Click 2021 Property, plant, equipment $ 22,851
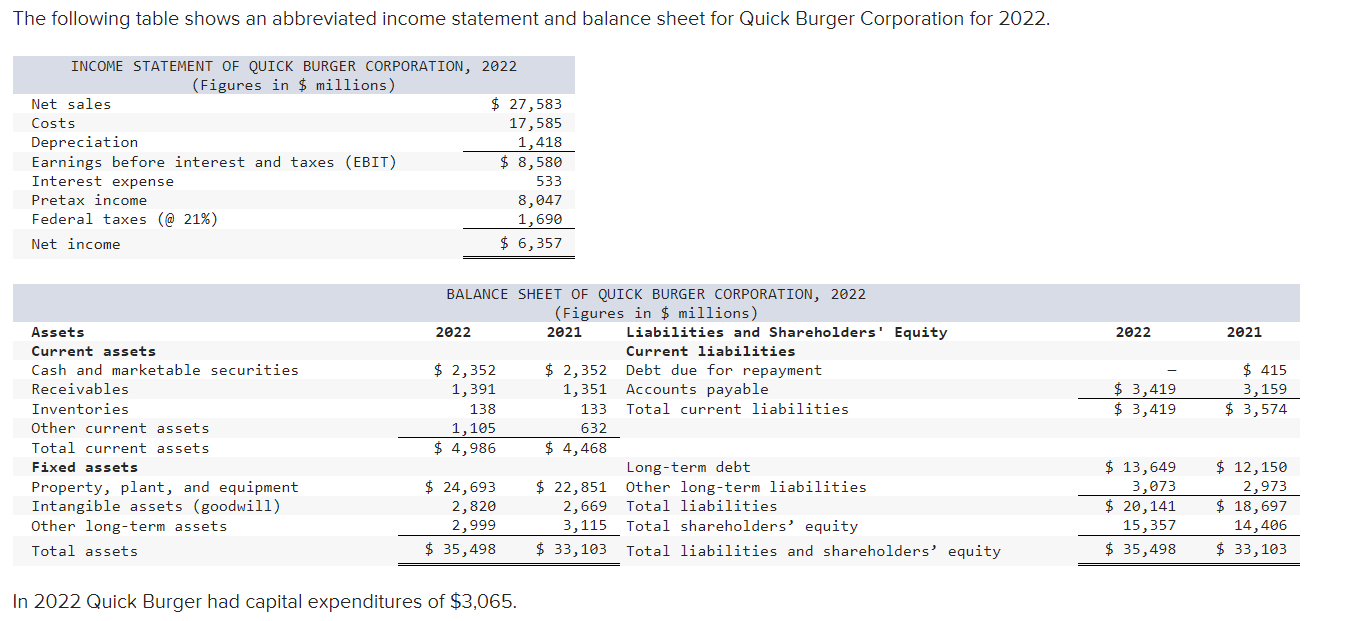 572,487
